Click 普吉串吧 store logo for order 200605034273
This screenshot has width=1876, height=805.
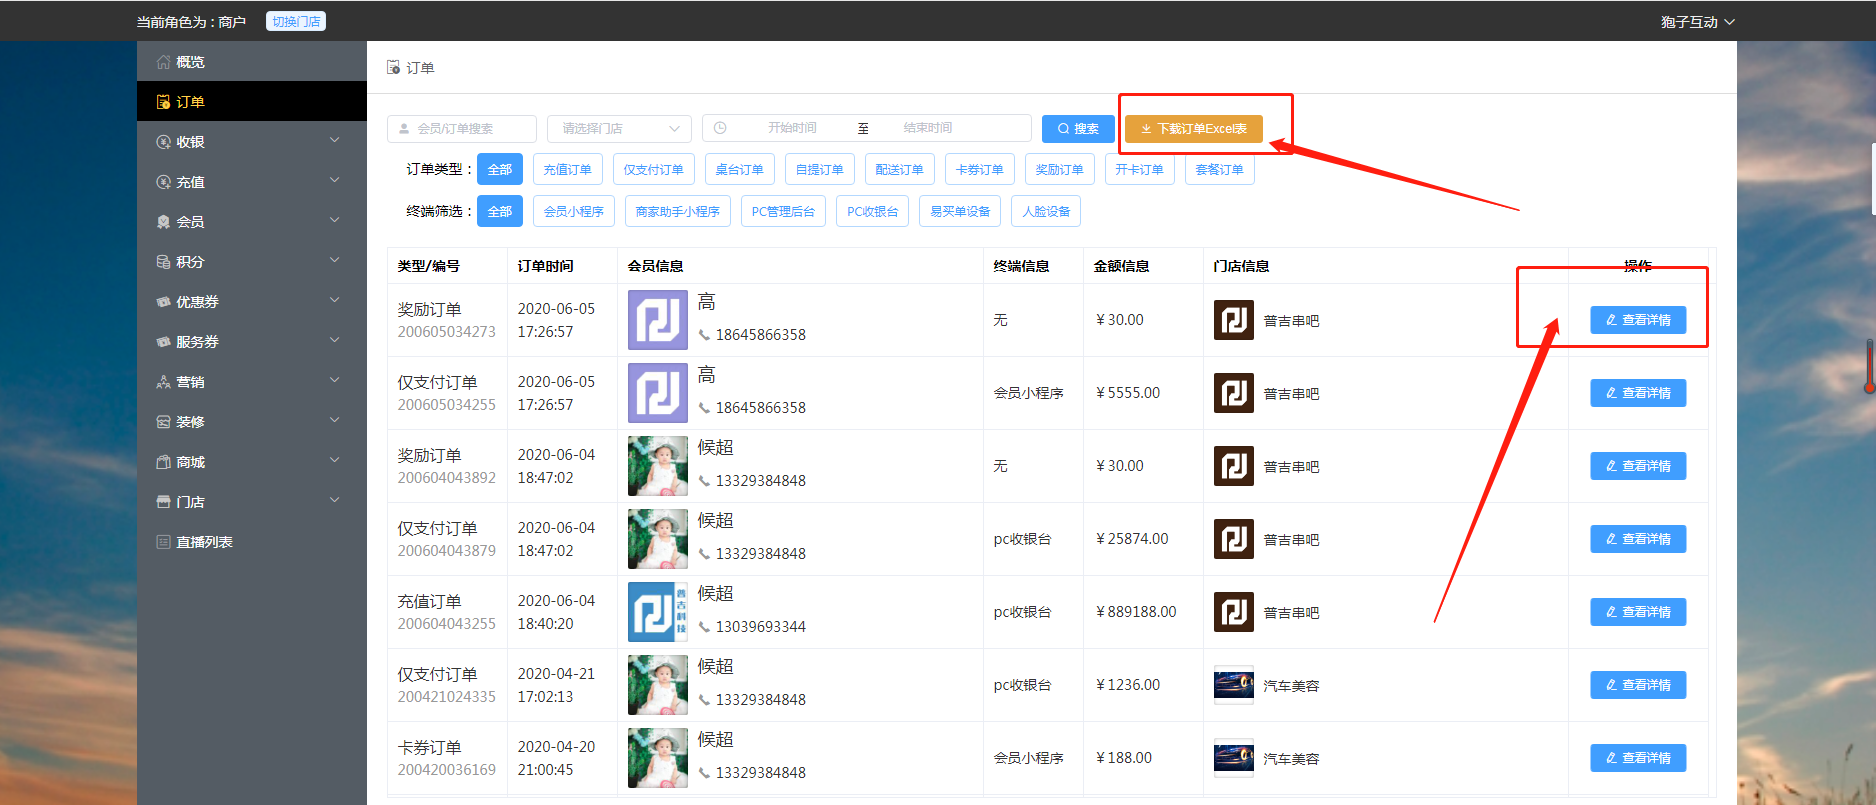(x=1234, y=320)
